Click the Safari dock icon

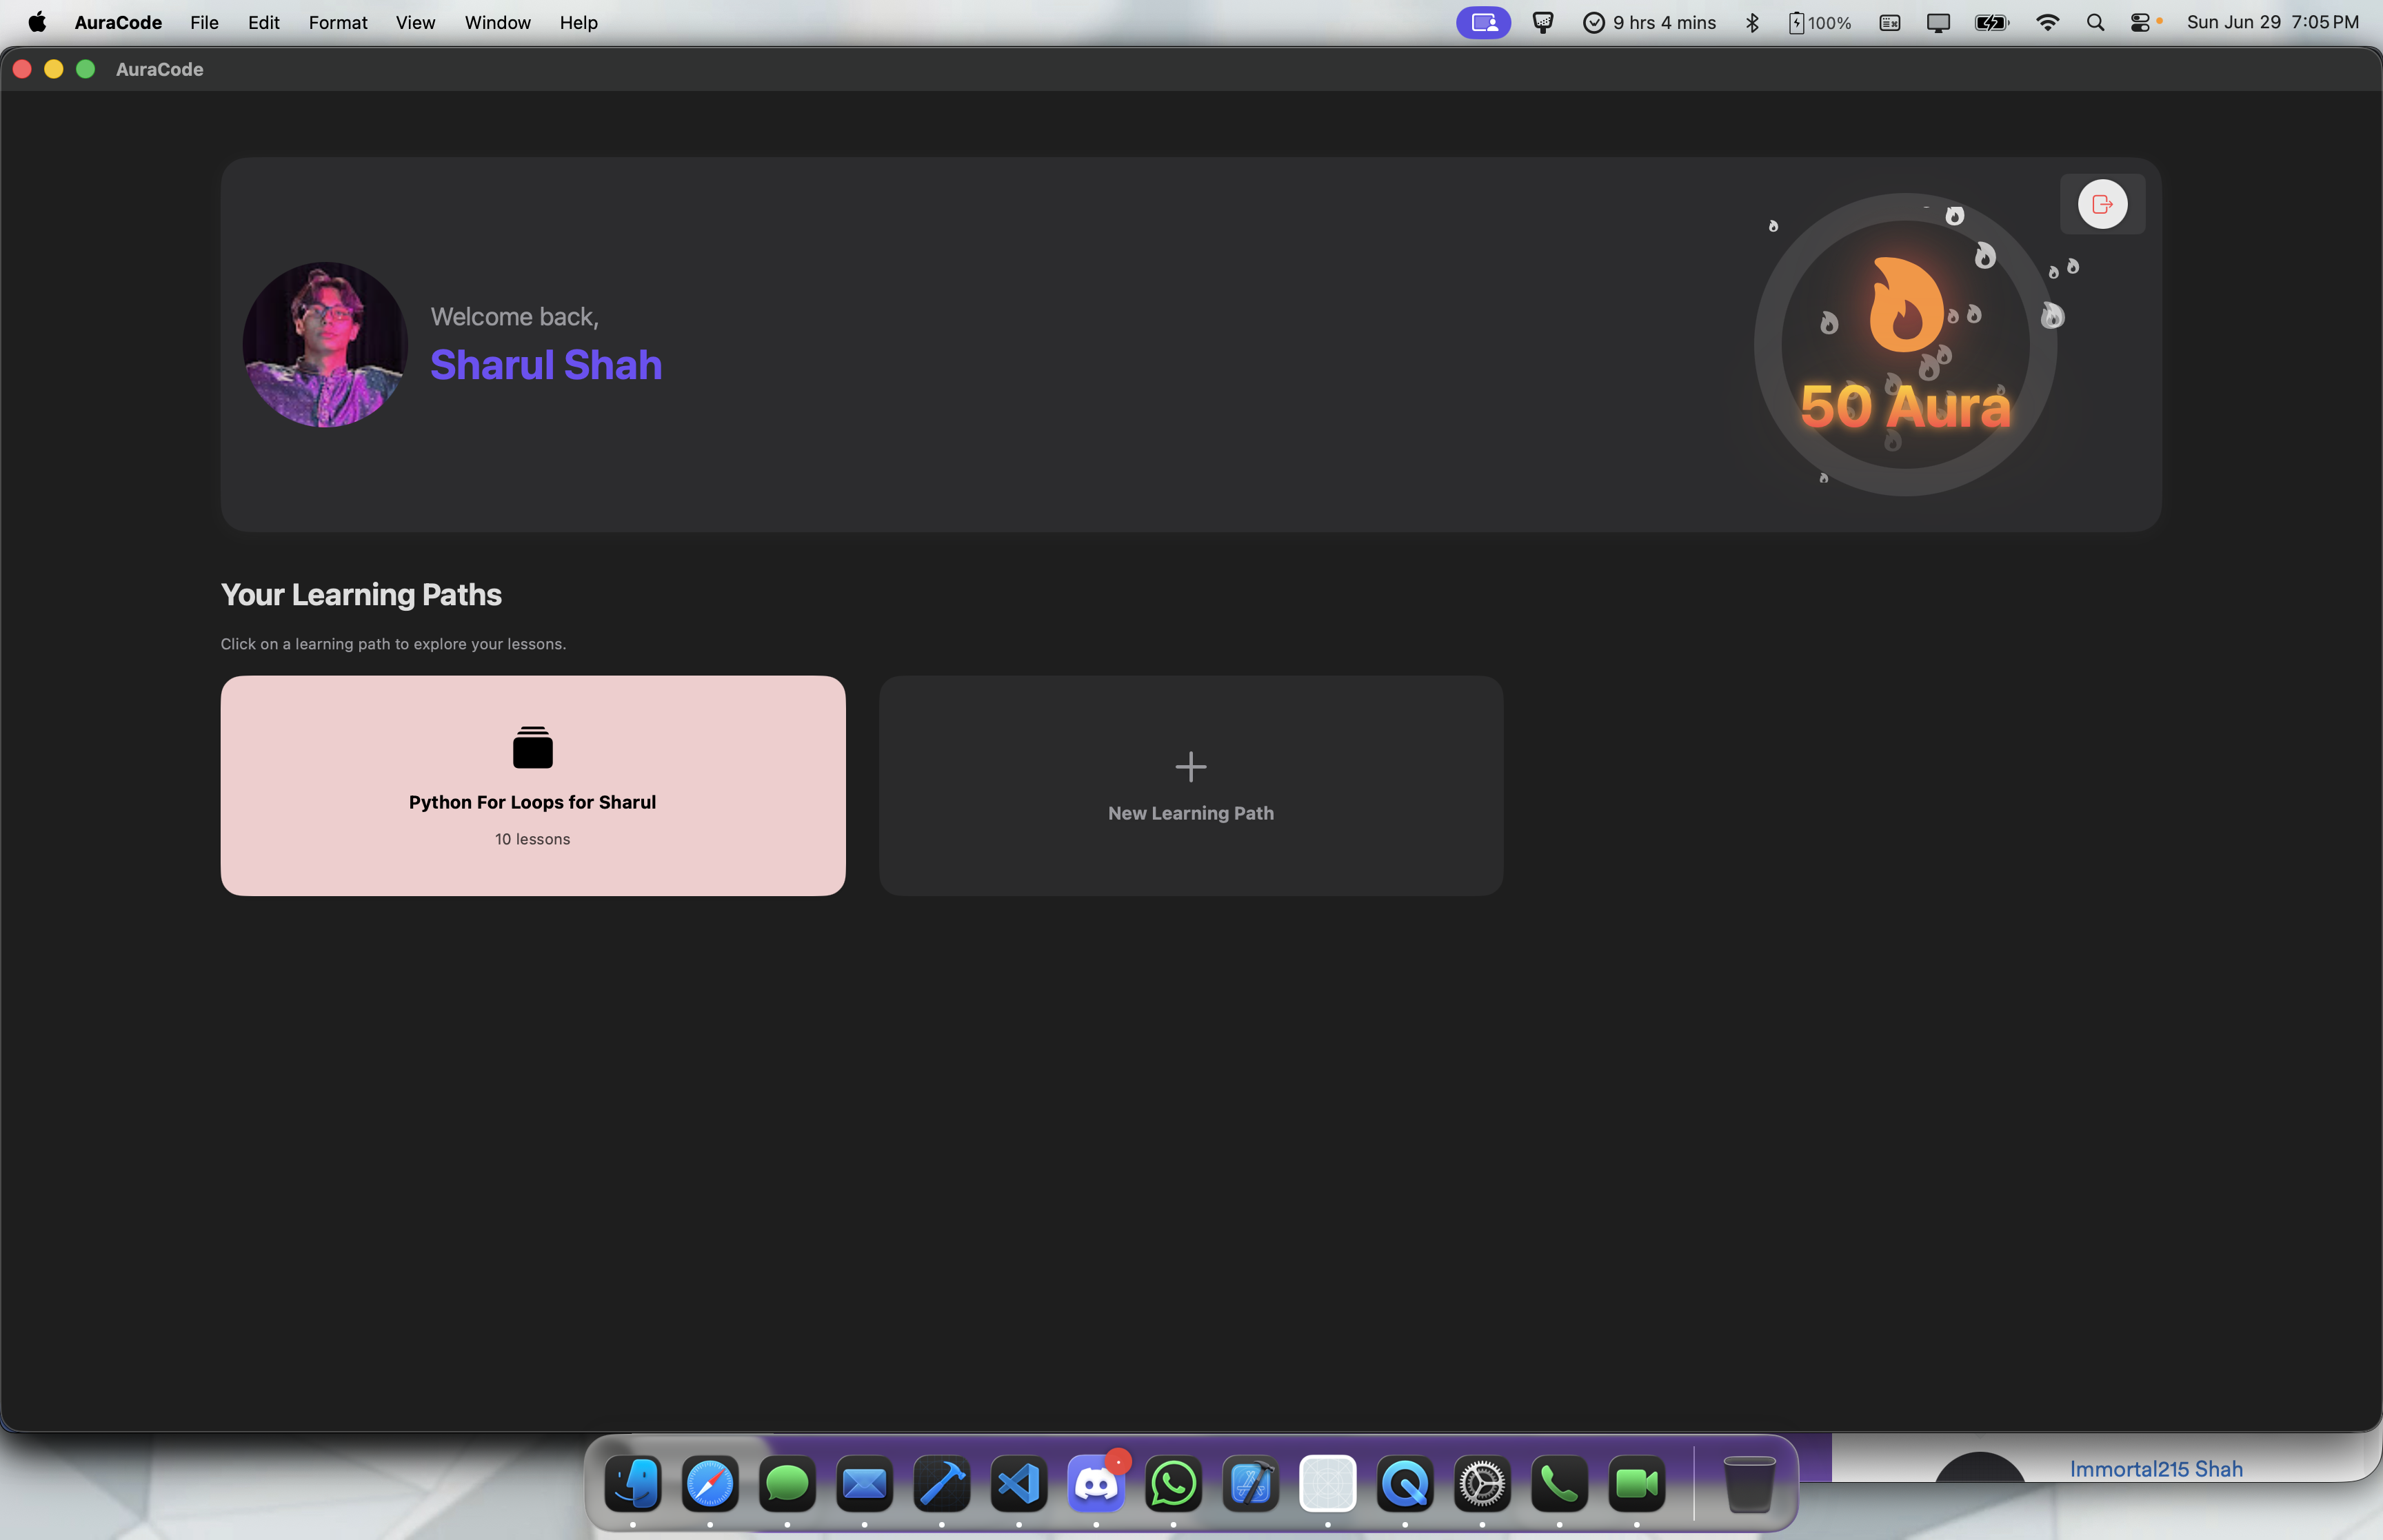709,1484
